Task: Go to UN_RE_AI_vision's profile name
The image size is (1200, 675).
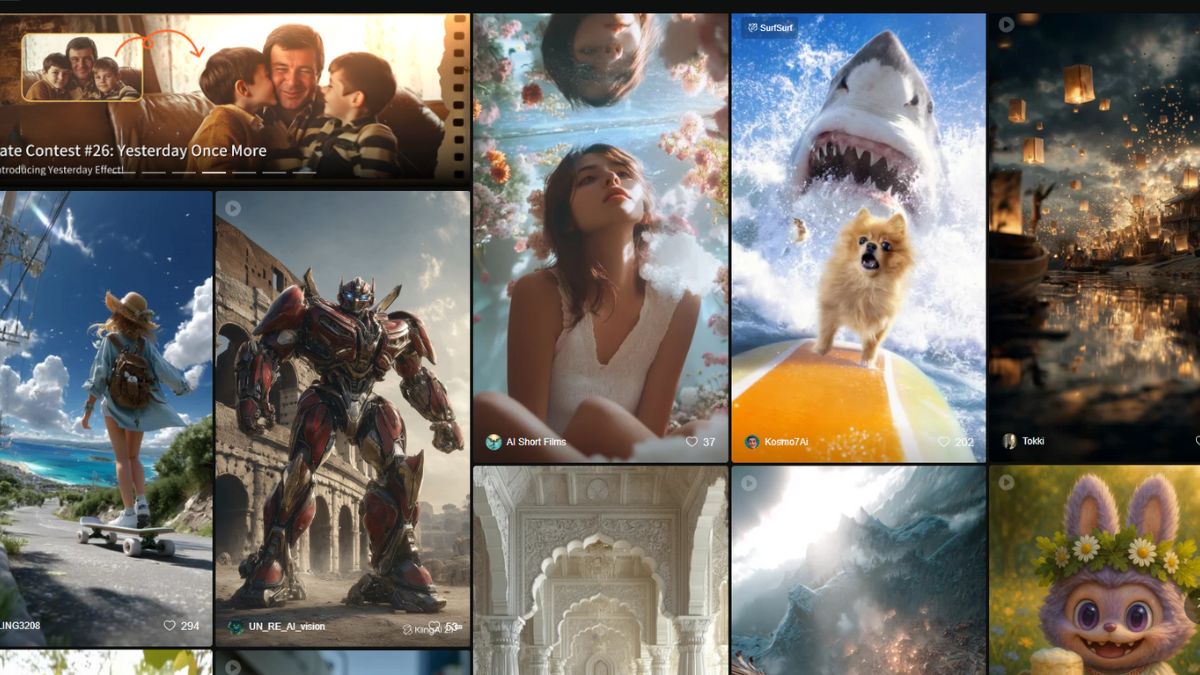Action: [x=286, y=627]
